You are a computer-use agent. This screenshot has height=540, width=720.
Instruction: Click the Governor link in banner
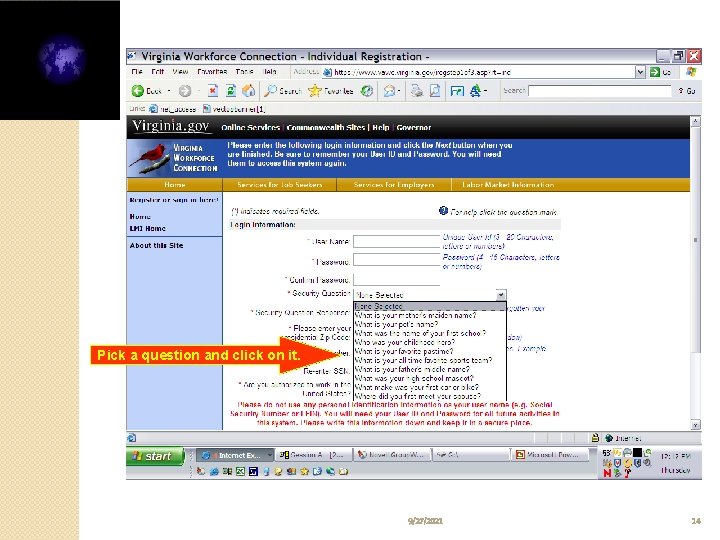[413, 127]
